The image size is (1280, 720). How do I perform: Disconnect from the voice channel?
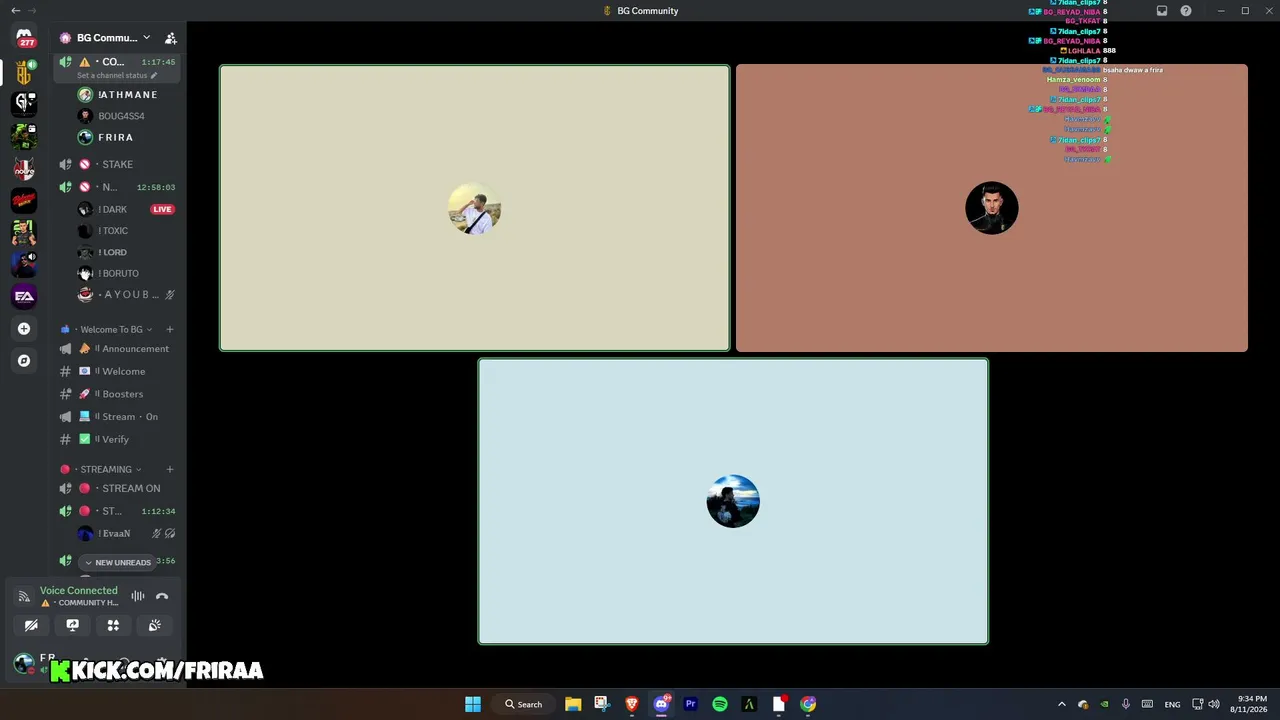coord(162,596)
